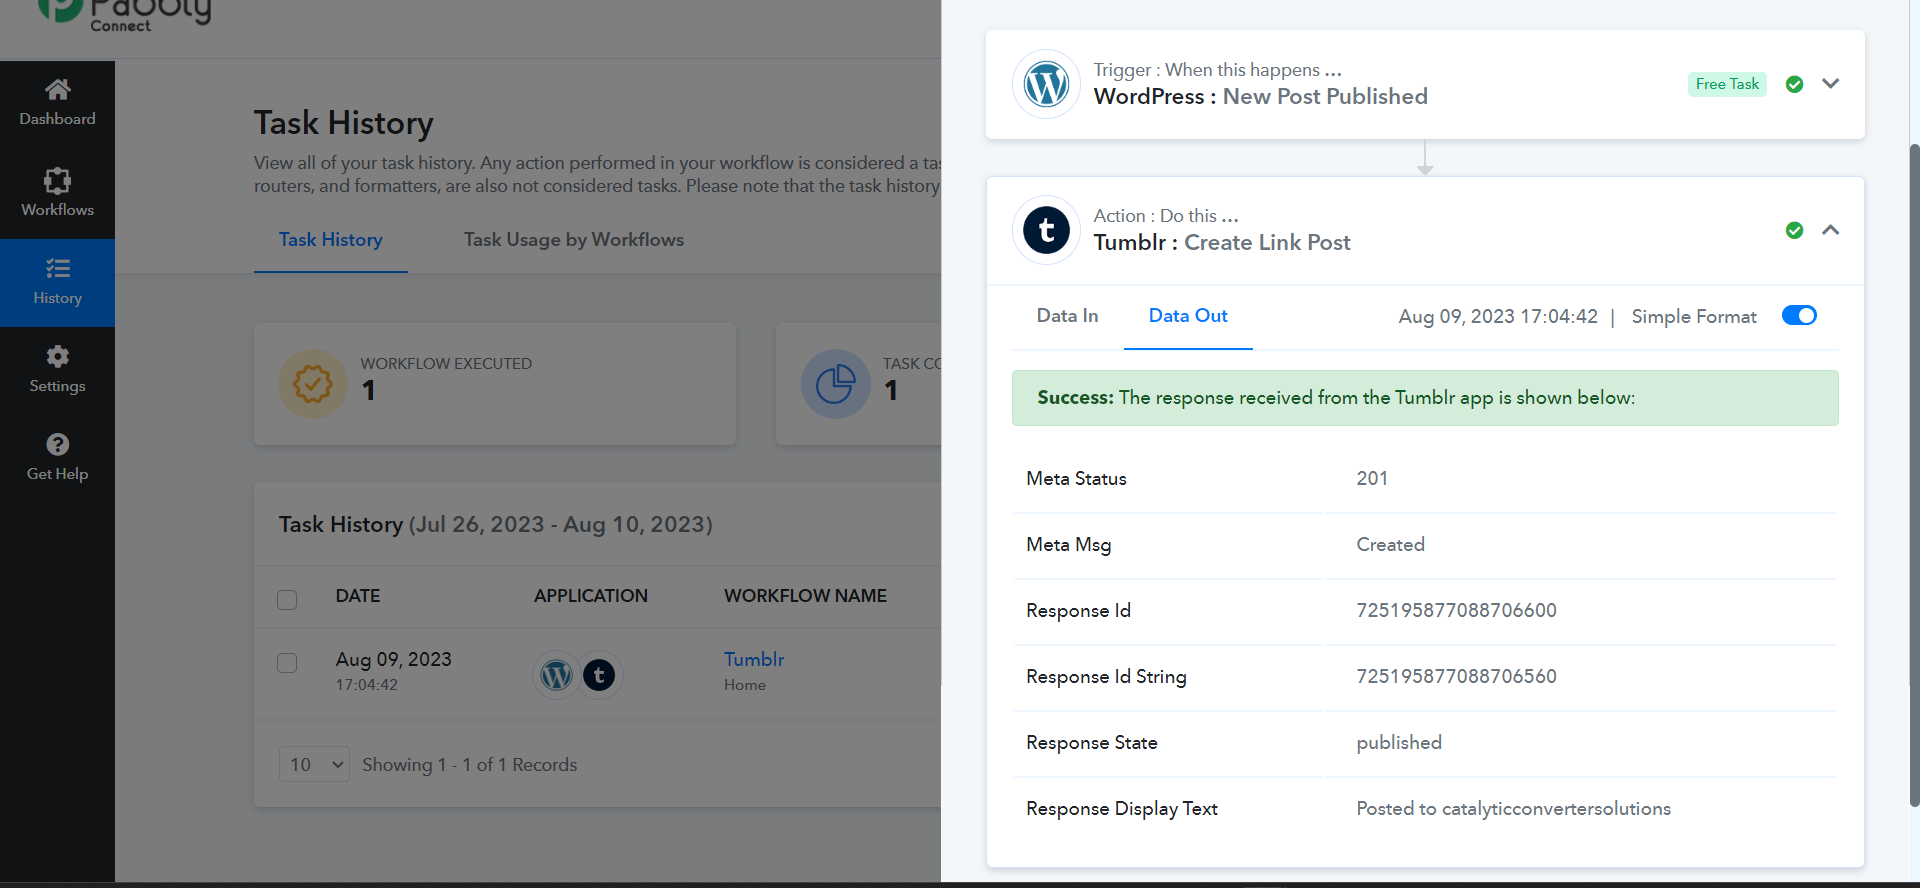Click the Response Id String value

(x=1456, y=676)
